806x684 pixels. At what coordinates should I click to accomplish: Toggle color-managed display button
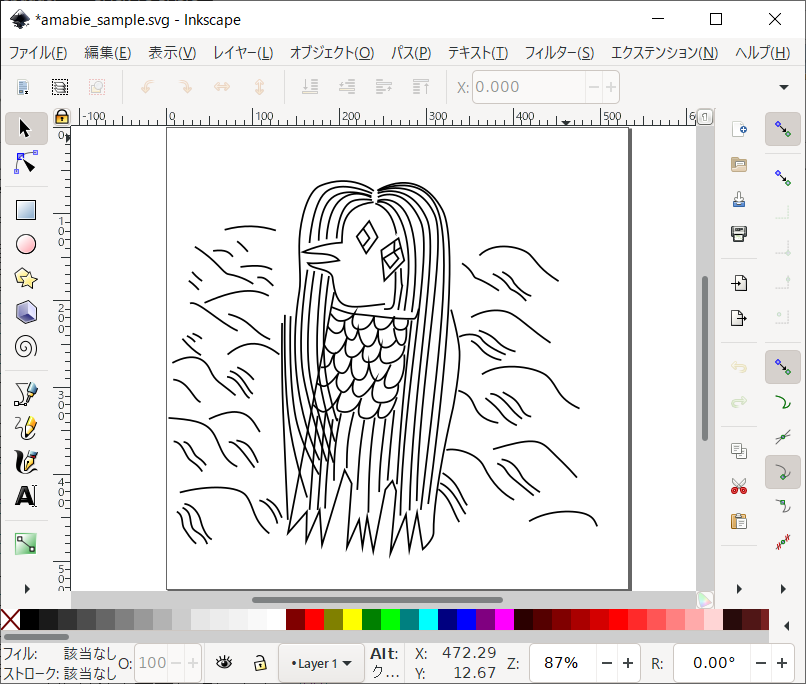point(705,599)
